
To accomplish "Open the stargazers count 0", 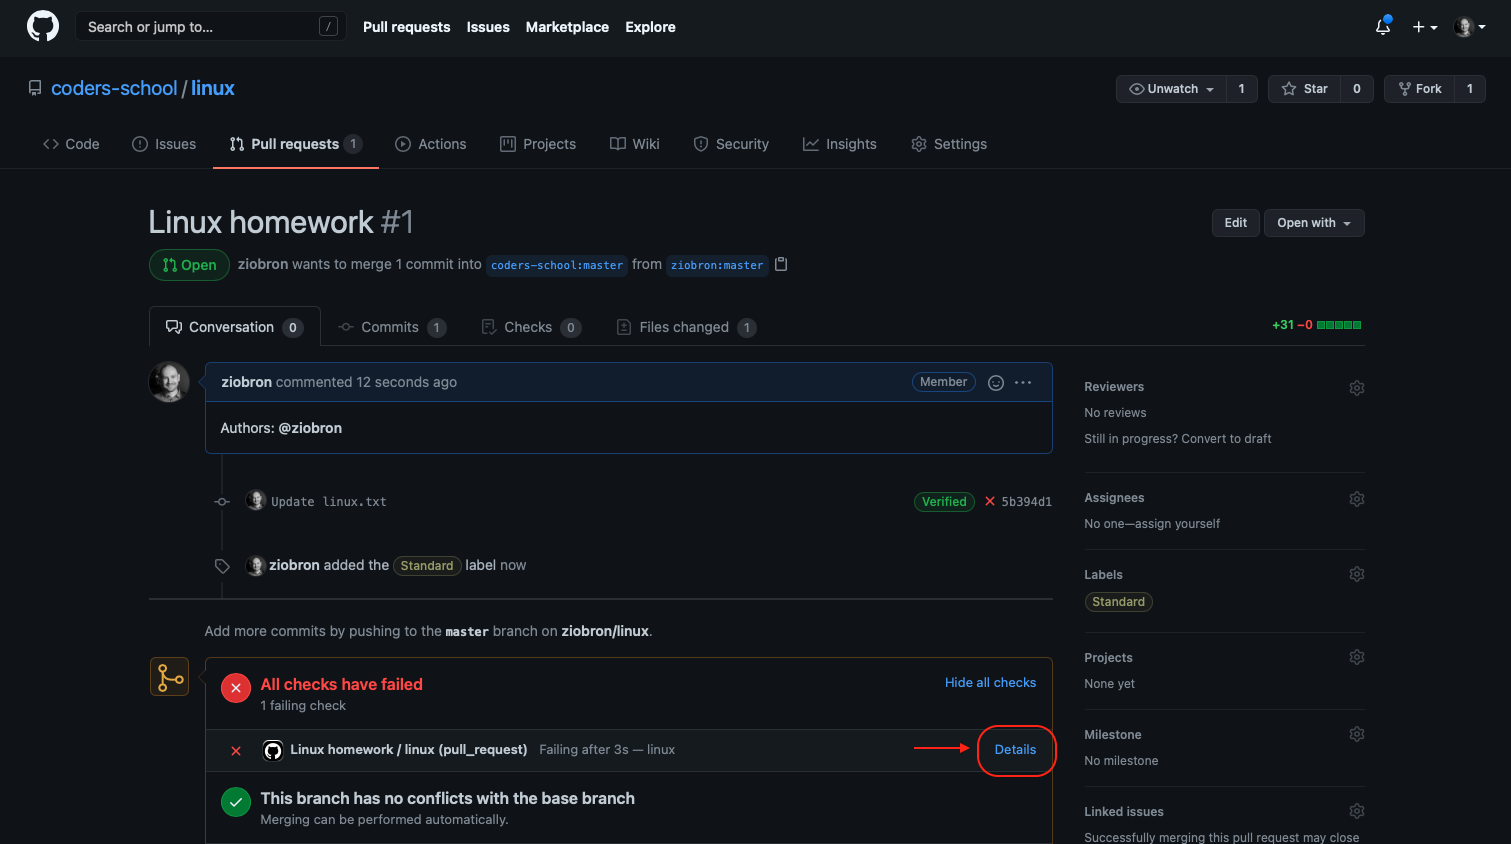I will [1357, 89].
